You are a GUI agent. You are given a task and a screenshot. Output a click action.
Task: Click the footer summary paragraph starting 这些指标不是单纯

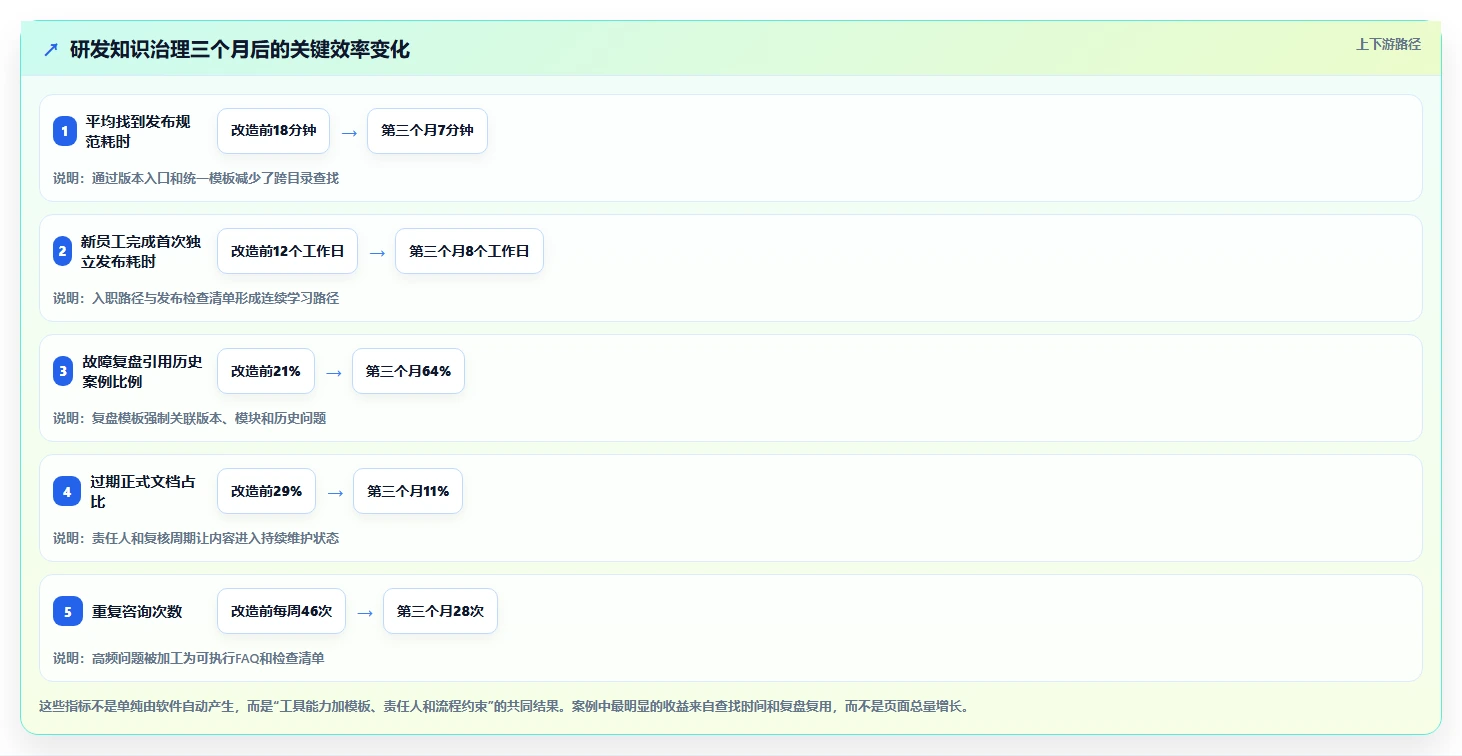click(503, 706)
